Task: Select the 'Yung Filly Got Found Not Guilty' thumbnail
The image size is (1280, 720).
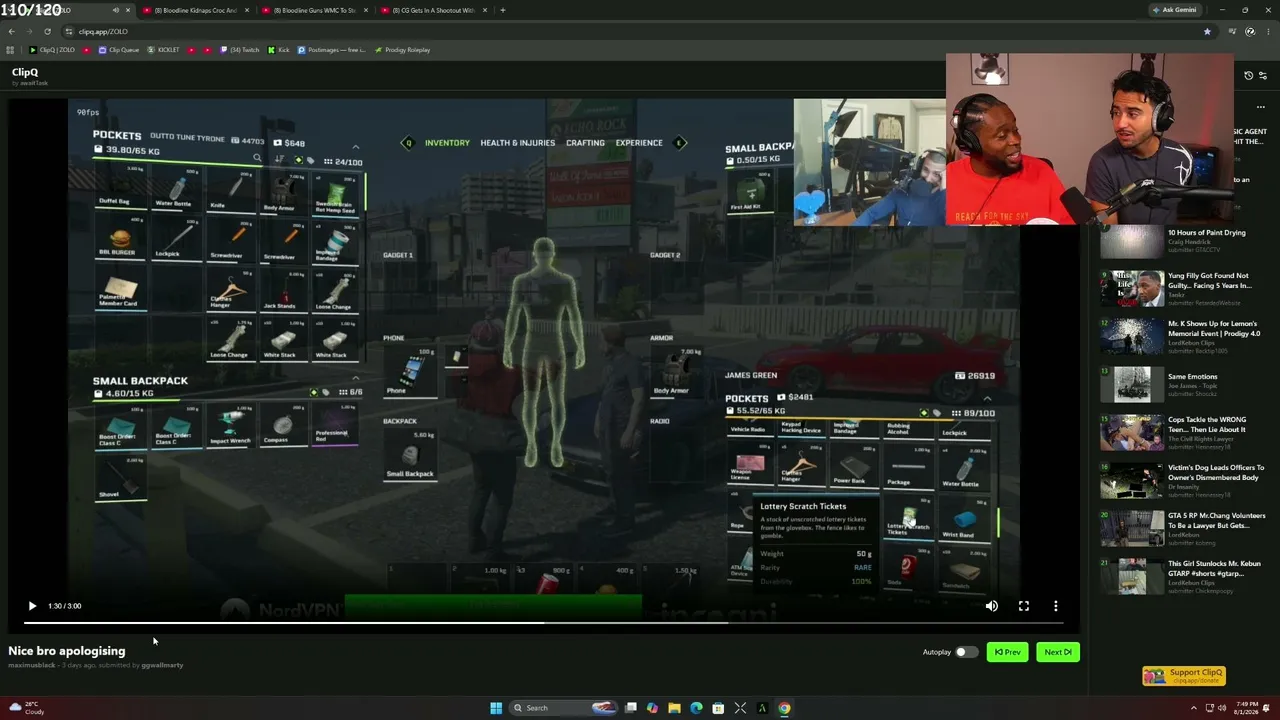Action: [x=1132, y=290]
